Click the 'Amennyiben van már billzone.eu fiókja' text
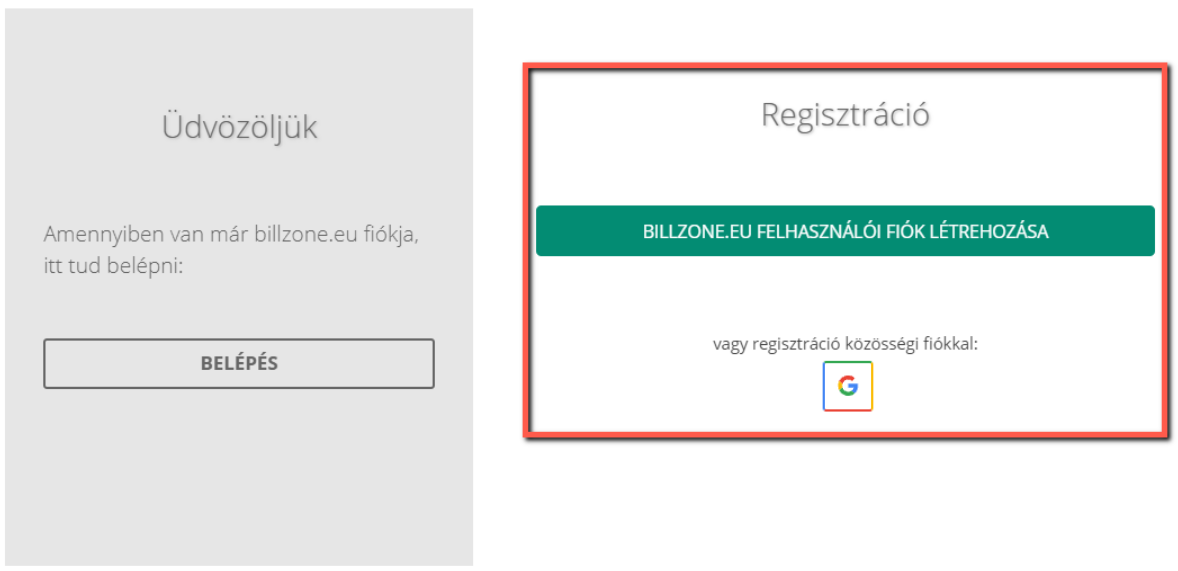Image resolution: width=1178 pixels, height=571 pixels. coord(231,234)
